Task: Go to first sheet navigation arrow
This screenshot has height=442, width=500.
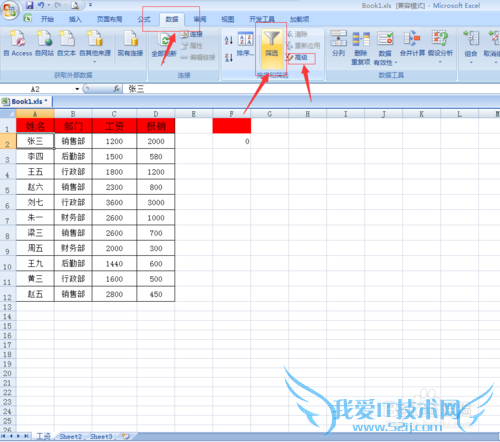Action: [x=4, y=436]
